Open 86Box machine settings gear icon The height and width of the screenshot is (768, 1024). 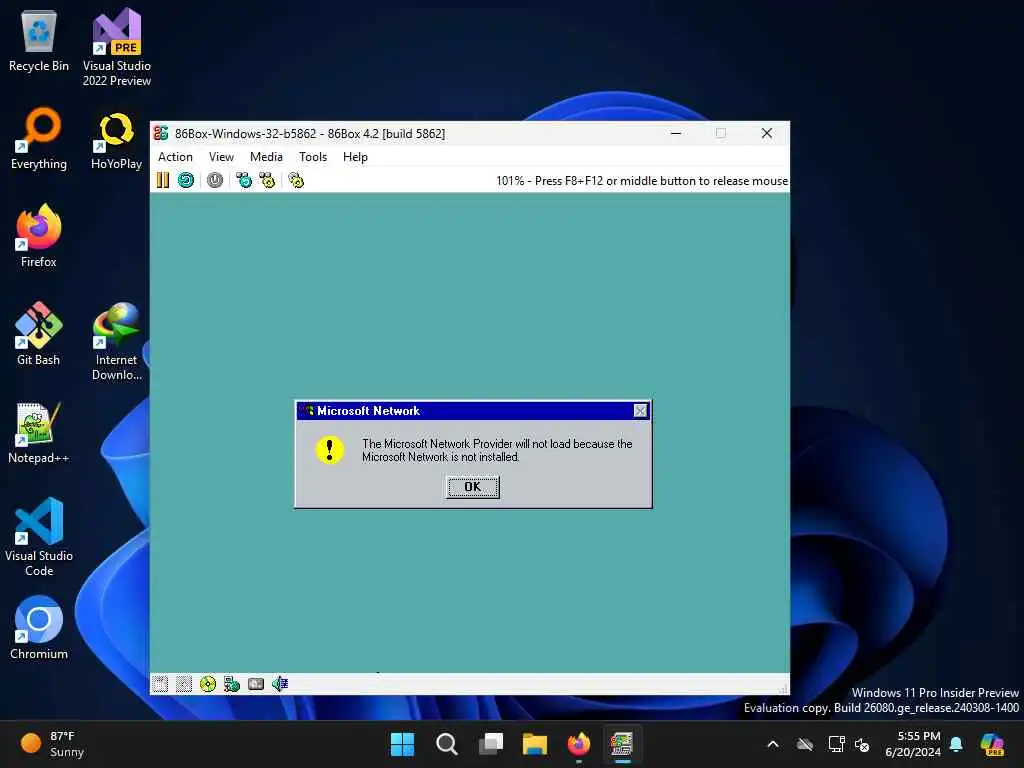tap(296, 180)
